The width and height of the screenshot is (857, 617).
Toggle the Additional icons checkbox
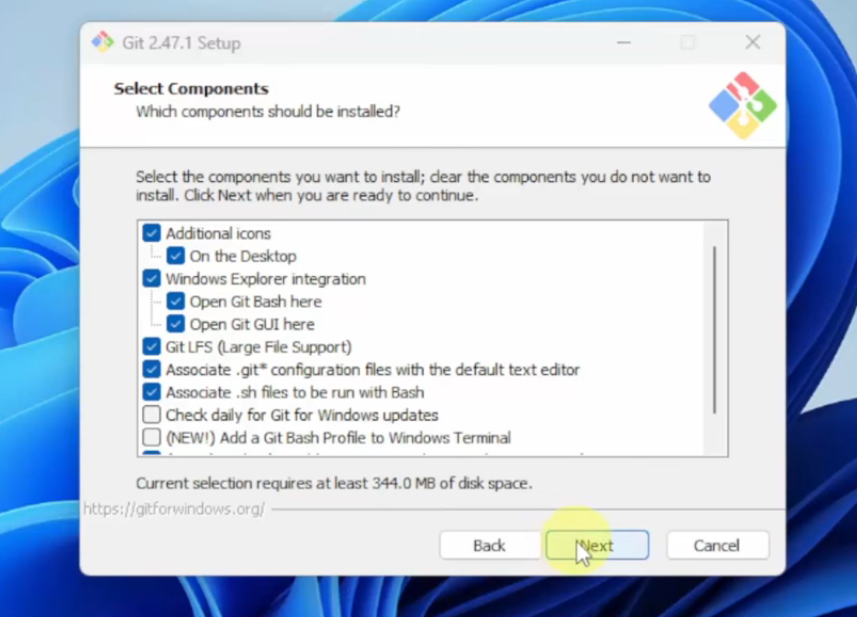pos(151,233)
